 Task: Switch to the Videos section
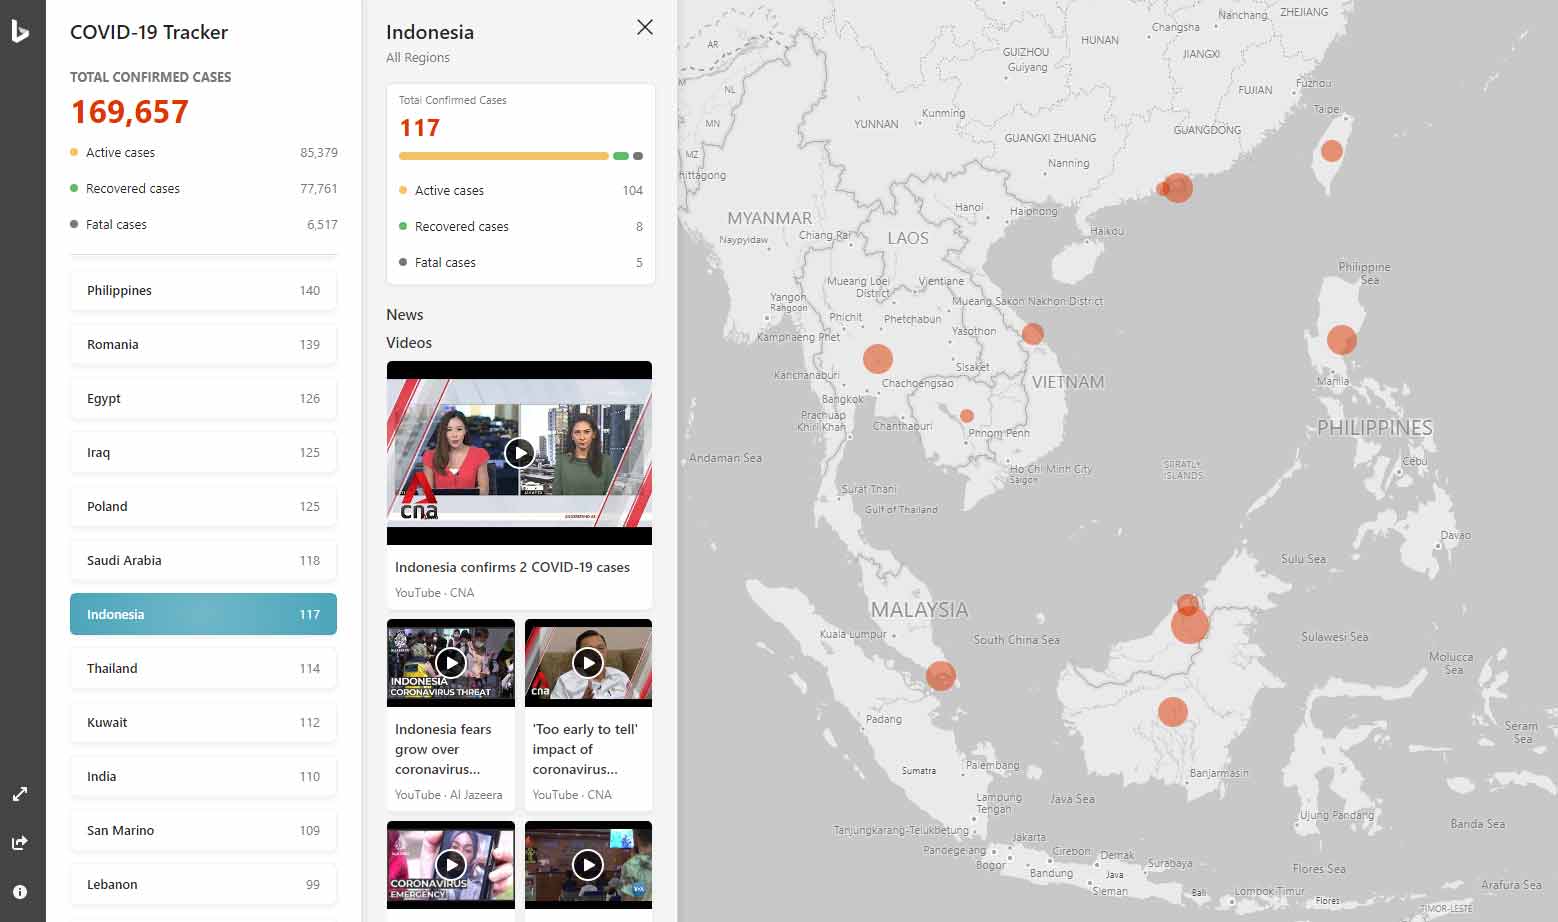(409, 342)
